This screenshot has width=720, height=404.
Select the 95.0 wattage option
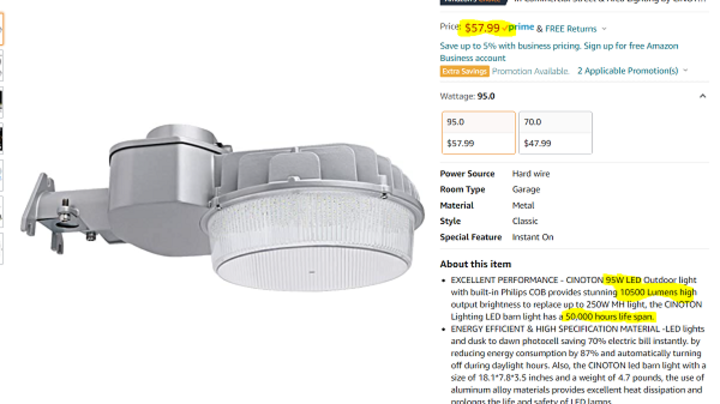tap(478, 133)
